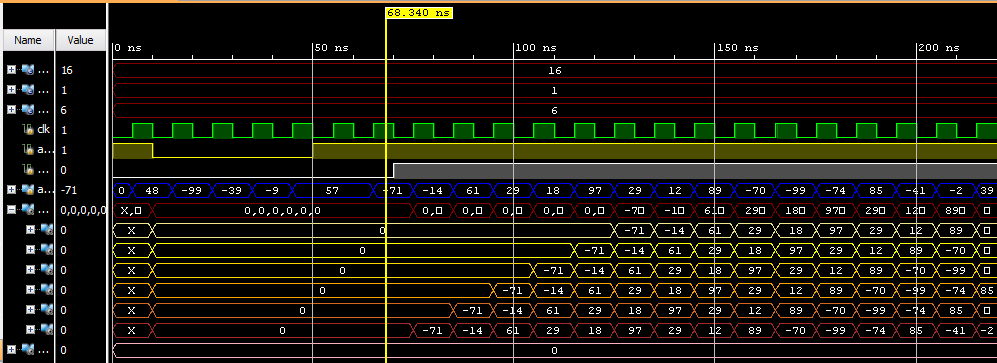The width and height of the screenshot is (997, 363).
Task: Click the array icon of the 0,0,0,0,0 row
Action: tap(27, 209)
